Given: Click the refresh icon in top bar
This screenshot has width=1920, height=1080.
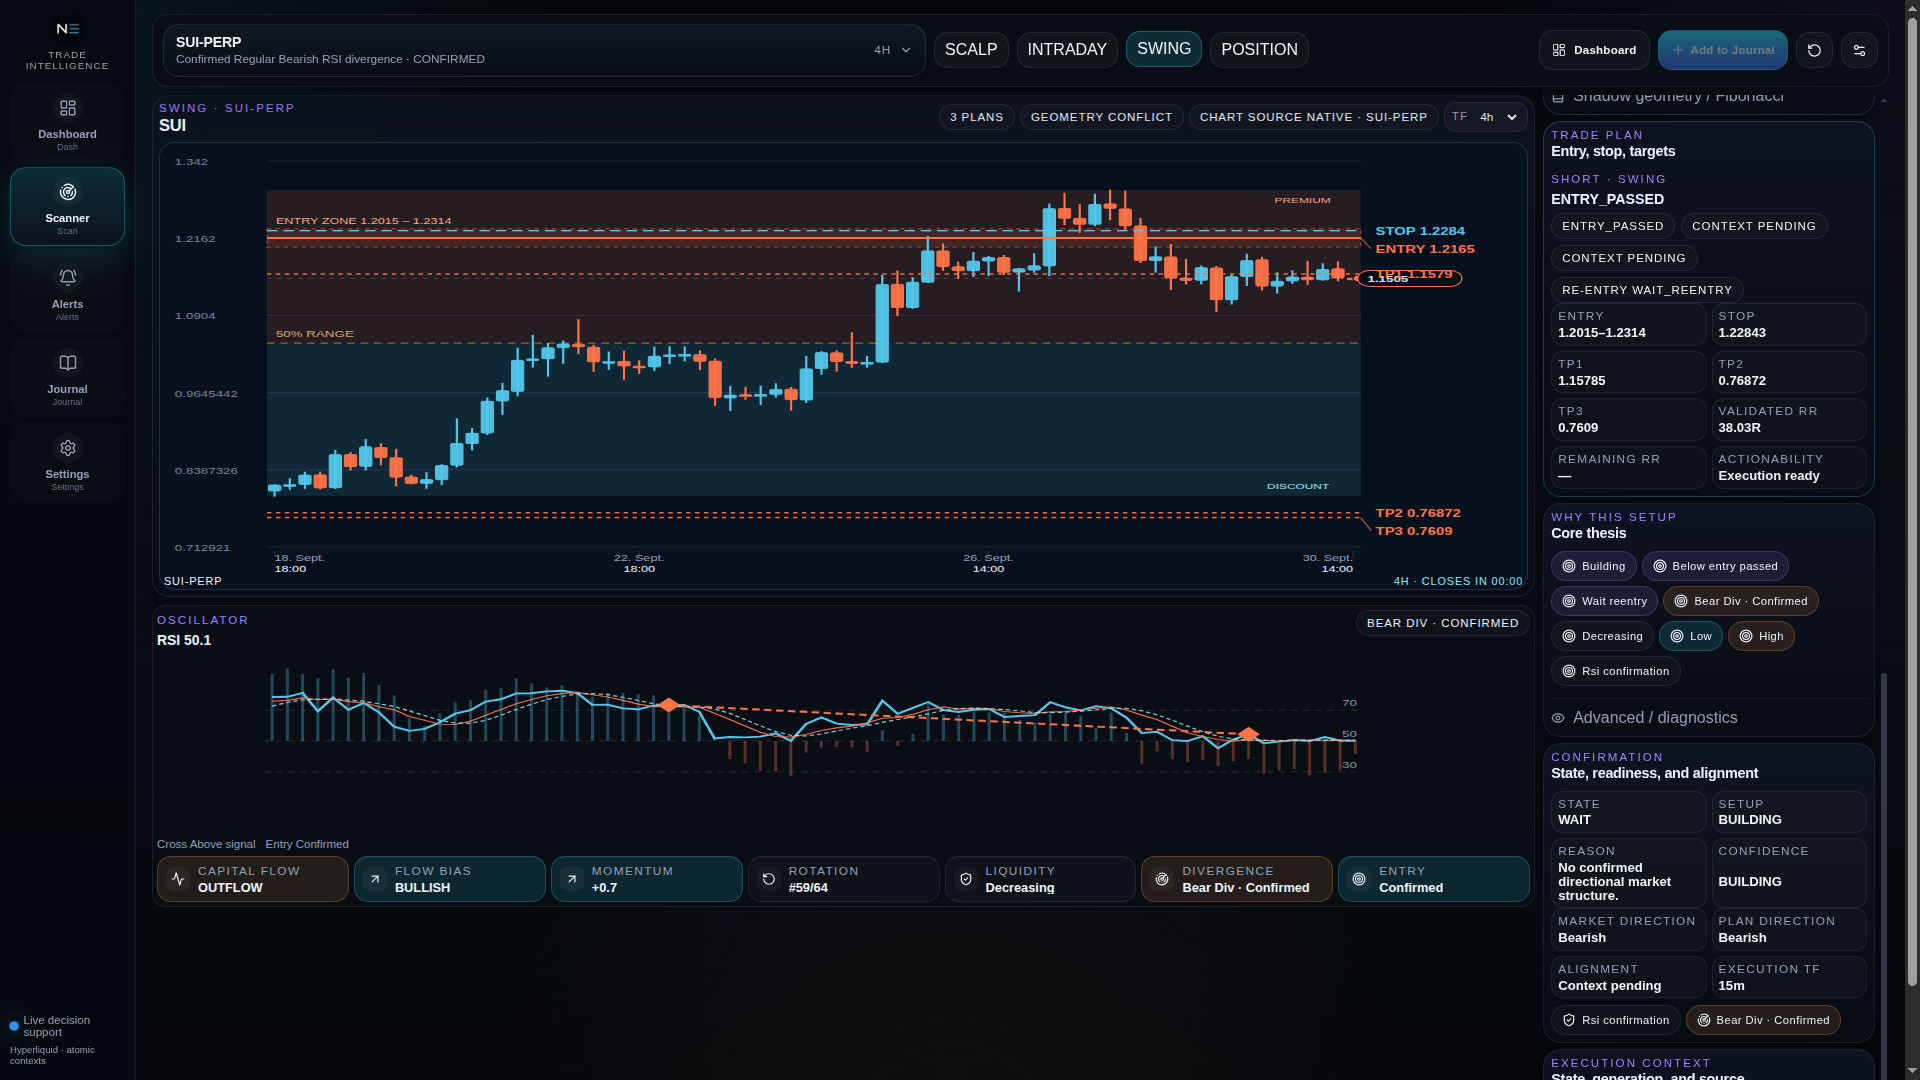Looking at the screenshot, I should pos(1814,50).
